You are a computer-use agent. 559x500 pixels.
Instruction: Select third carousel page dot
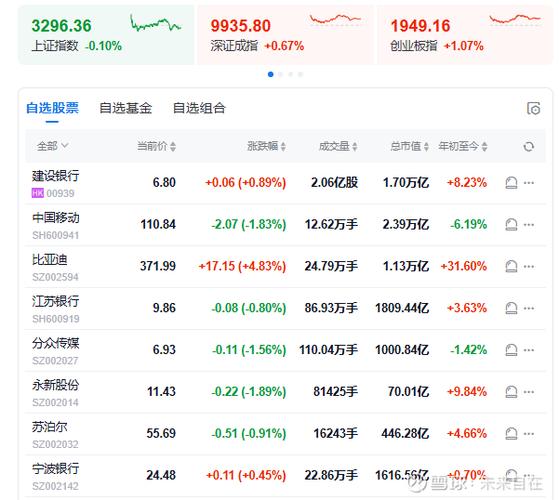(291, 74)
